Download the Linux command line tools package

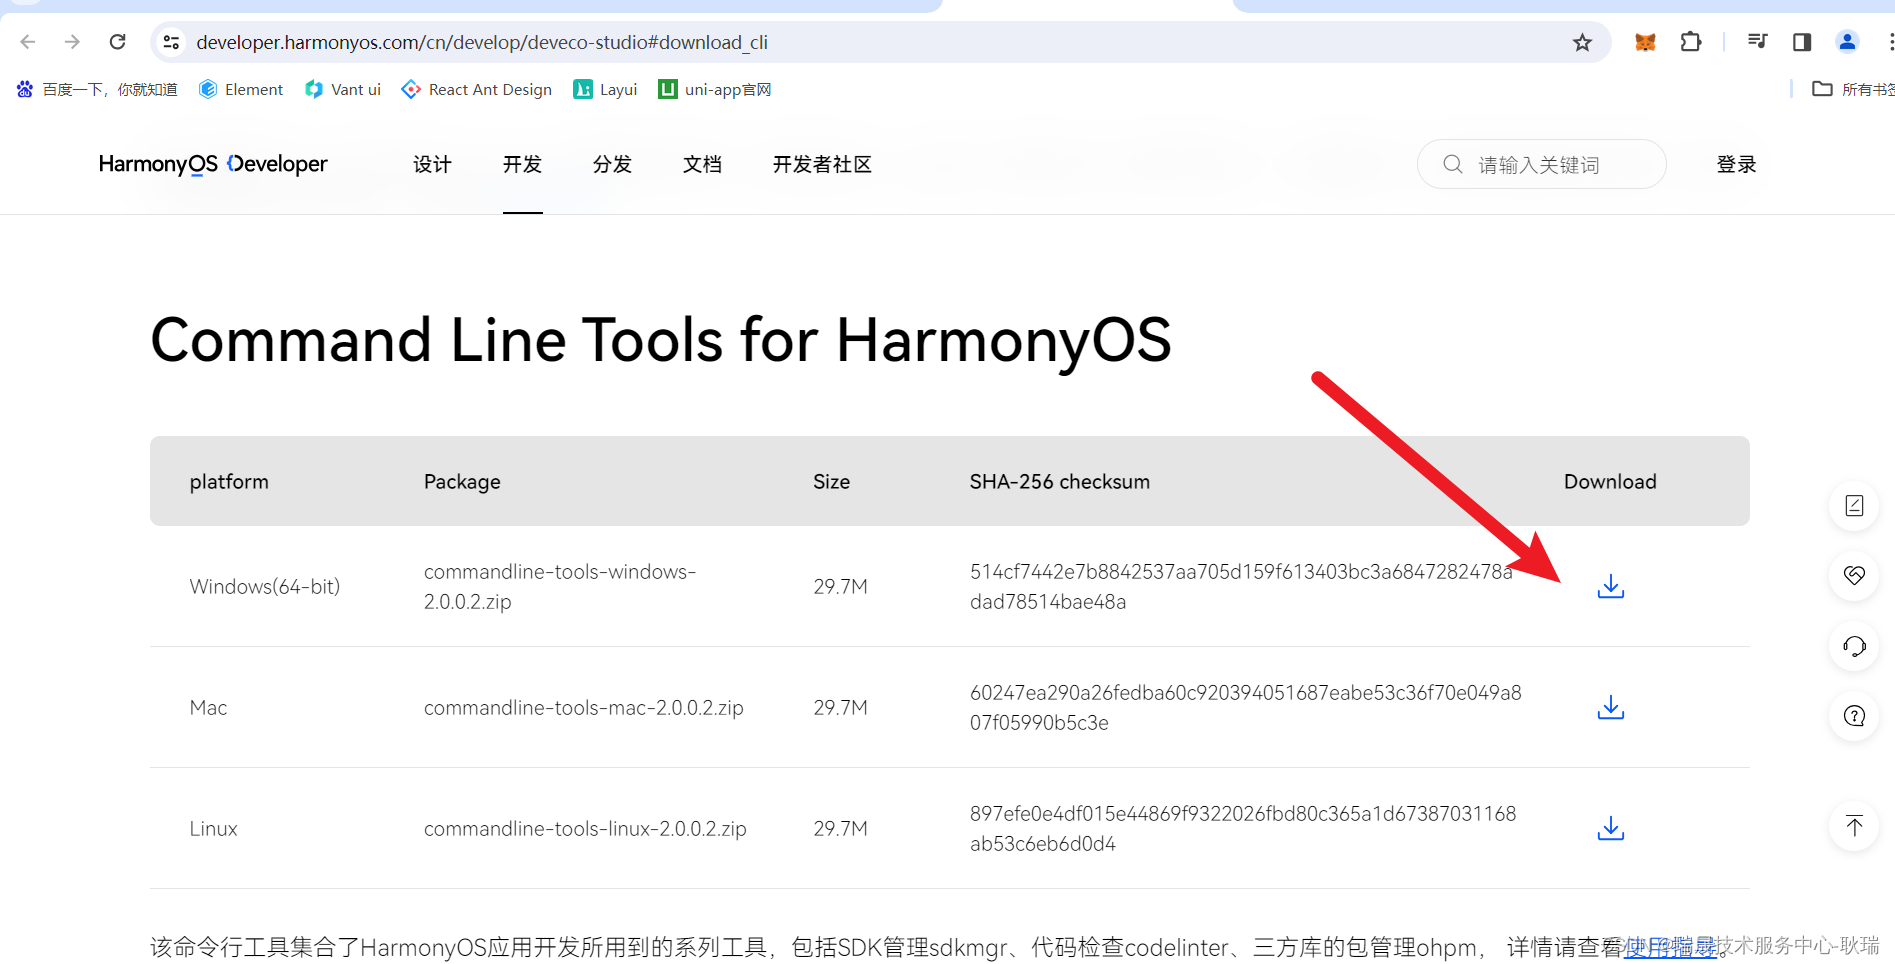coord(1610,828)
